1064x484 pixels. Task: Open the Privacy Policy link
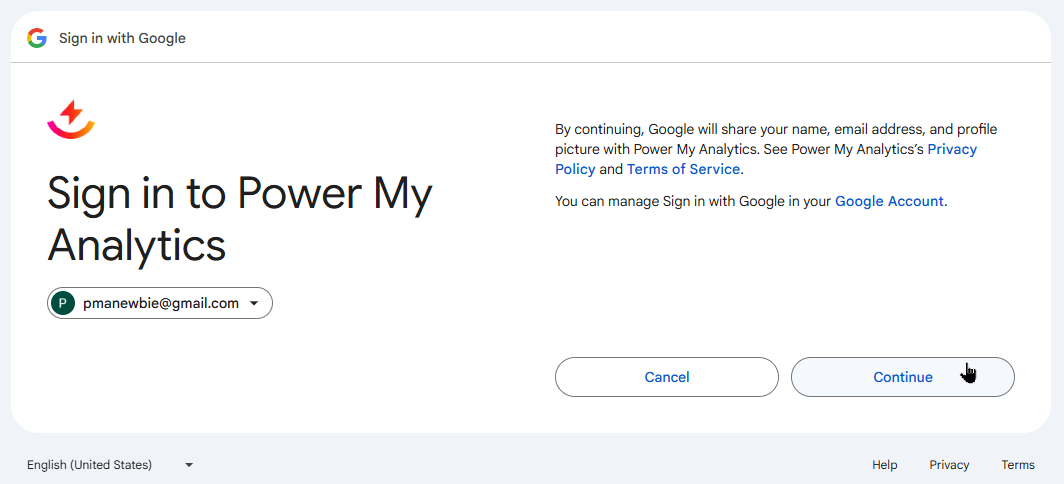tap(951, 149)
